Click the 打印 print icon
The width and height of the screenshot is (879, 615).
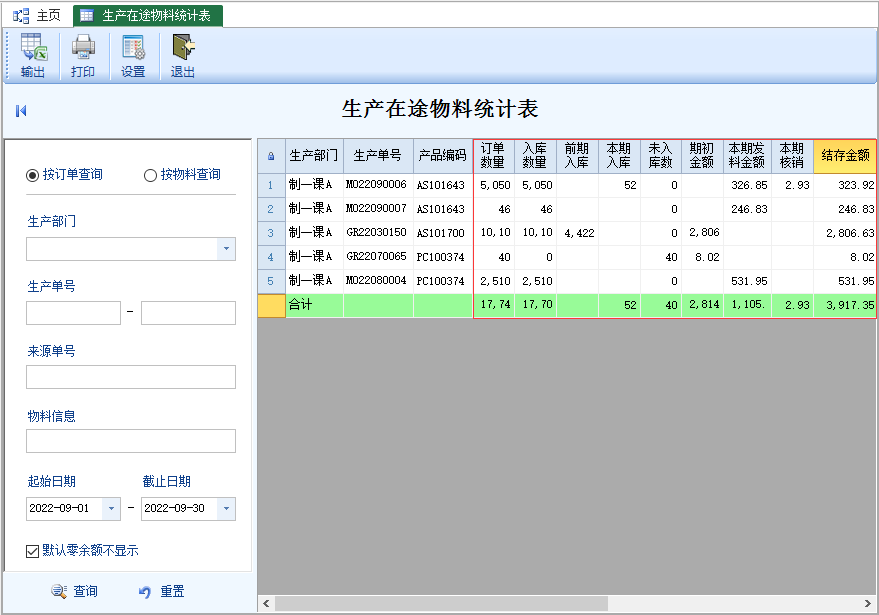click(83, 56)
